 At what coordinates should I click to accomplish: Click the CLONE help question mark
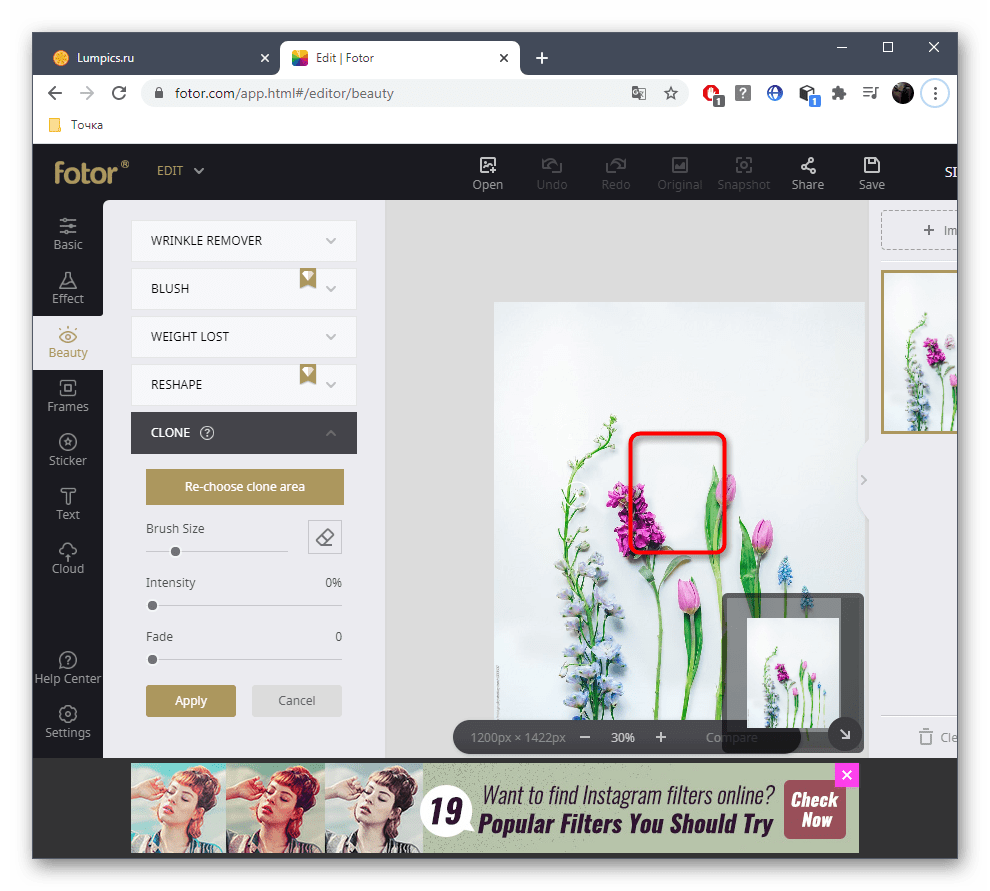pos(207,433)
